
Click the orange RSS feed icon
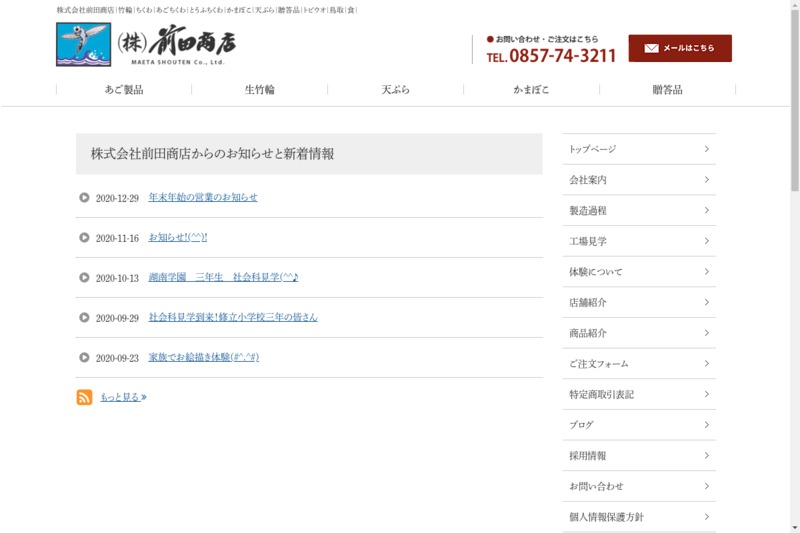pos(85,397)
